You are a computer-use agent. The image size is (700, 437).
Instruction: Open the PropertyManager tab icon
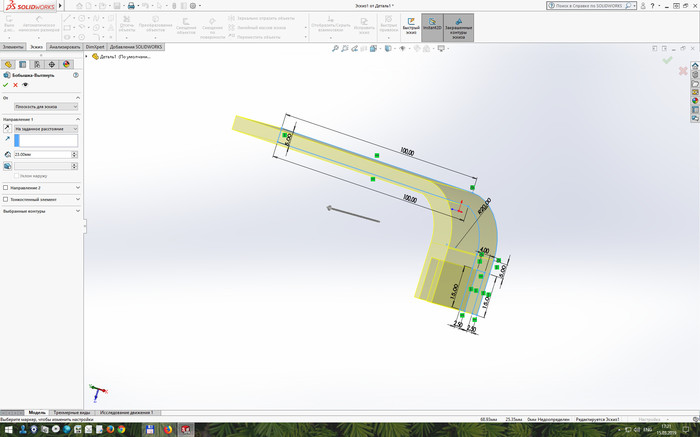tap(22, 64)
